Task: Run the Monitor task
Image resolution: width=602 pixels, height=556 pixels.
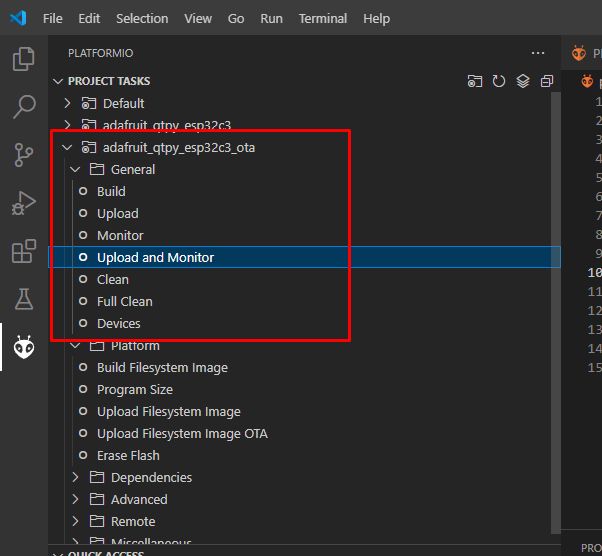Action: click(120, 235)
